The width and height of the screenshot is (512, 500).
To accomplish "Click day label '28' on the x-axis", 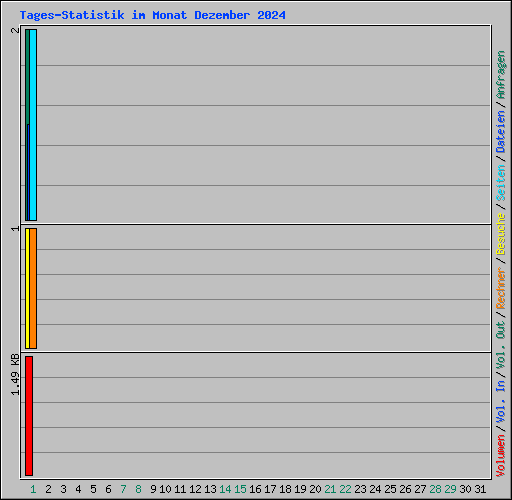I will (435, 489).
